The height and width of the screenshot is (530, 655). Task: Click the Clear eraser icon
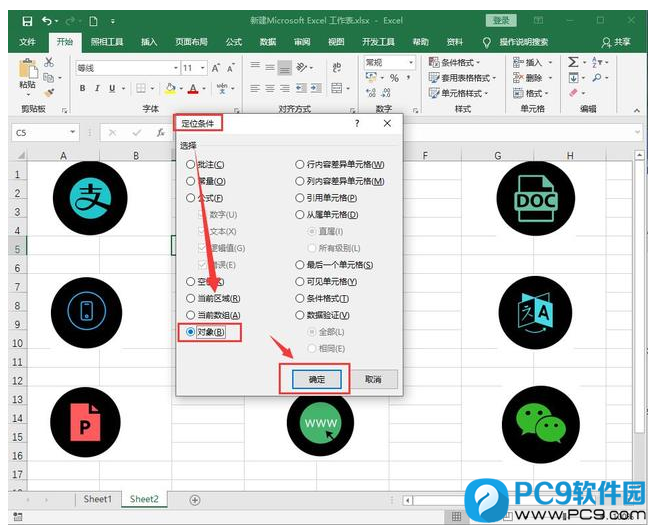pyautogui.click(x=573, y=93)
